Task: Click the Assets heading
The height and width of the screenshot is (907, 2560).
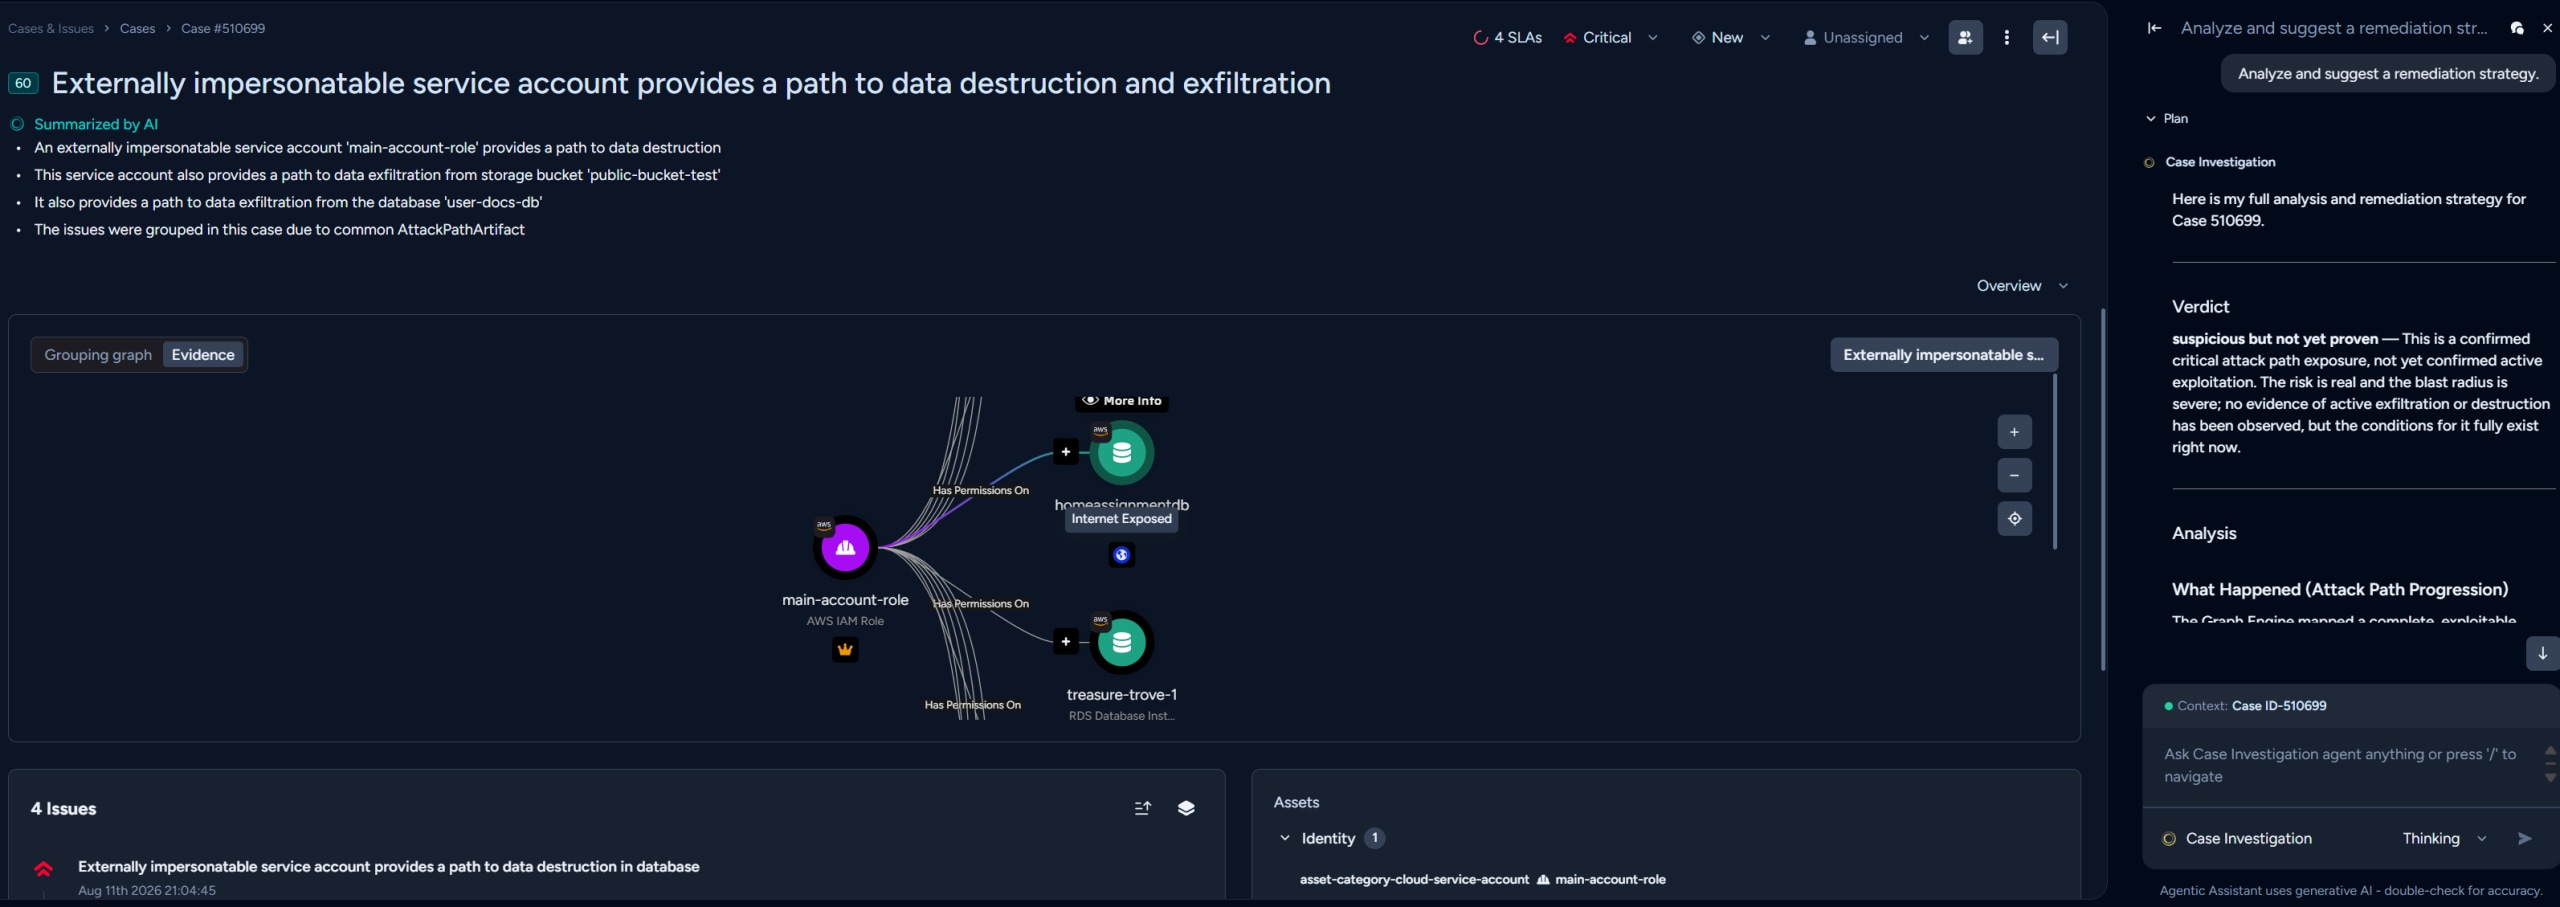Action: pyautogui.click(x=1296, y=803)
